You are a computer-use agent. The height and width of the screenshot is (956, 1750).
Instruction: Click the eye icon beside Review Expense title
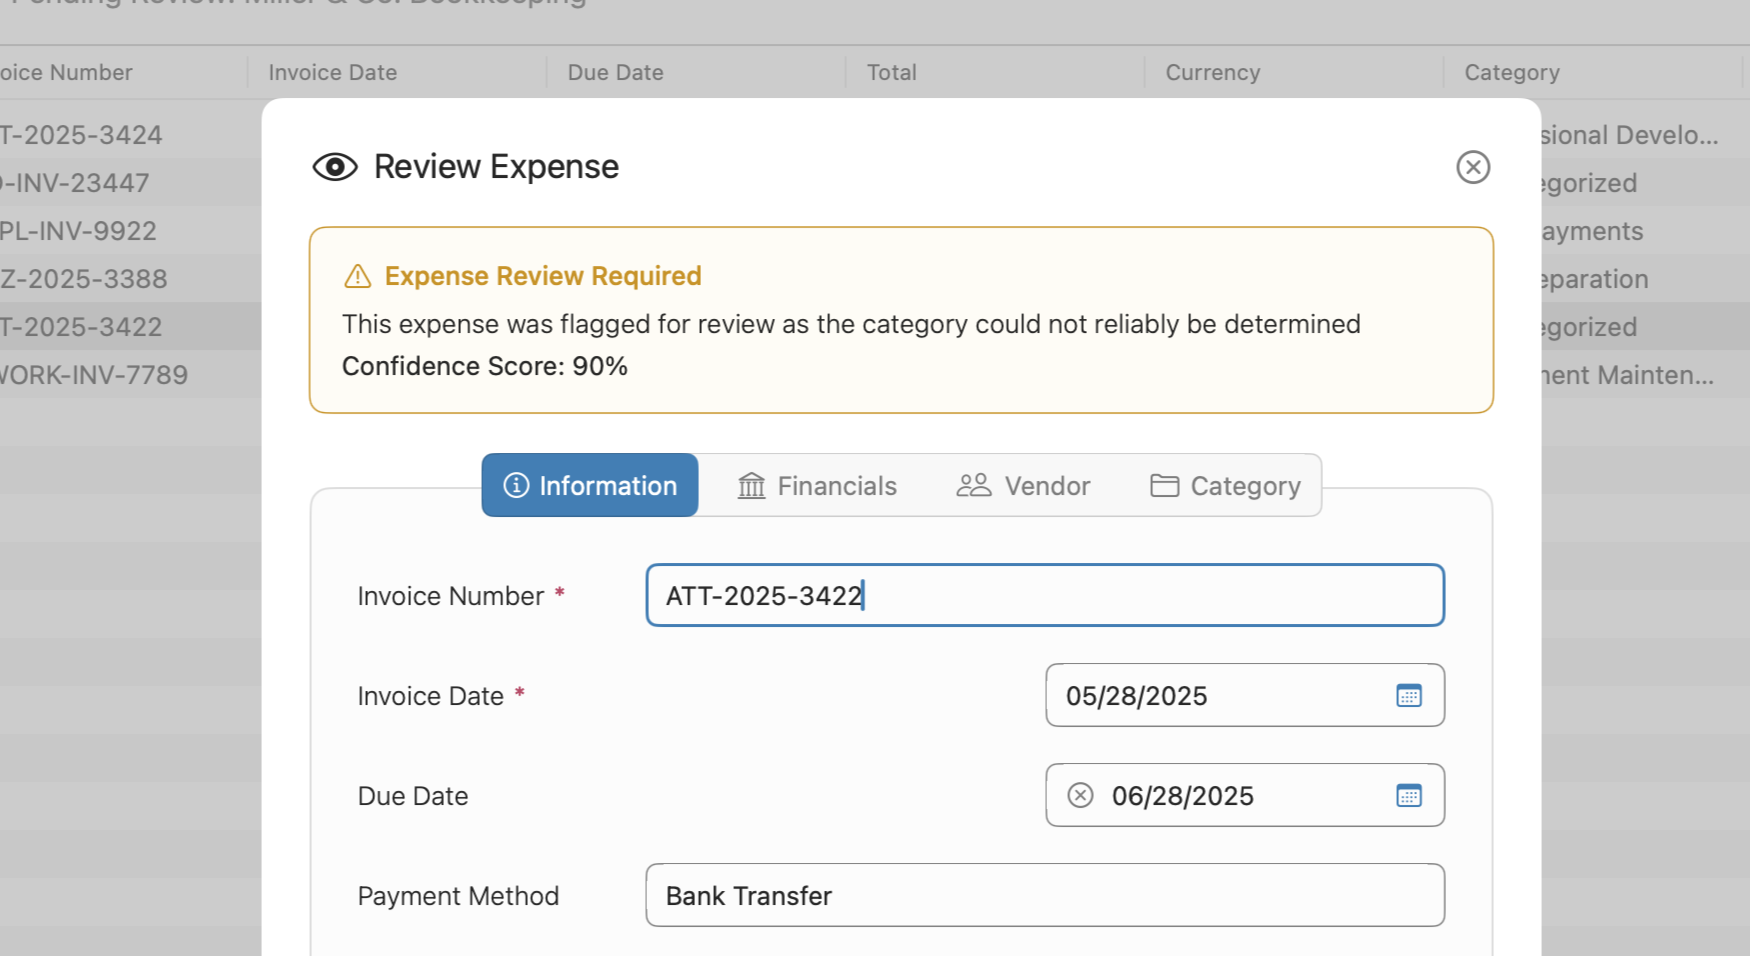click(x=334, y=167)
